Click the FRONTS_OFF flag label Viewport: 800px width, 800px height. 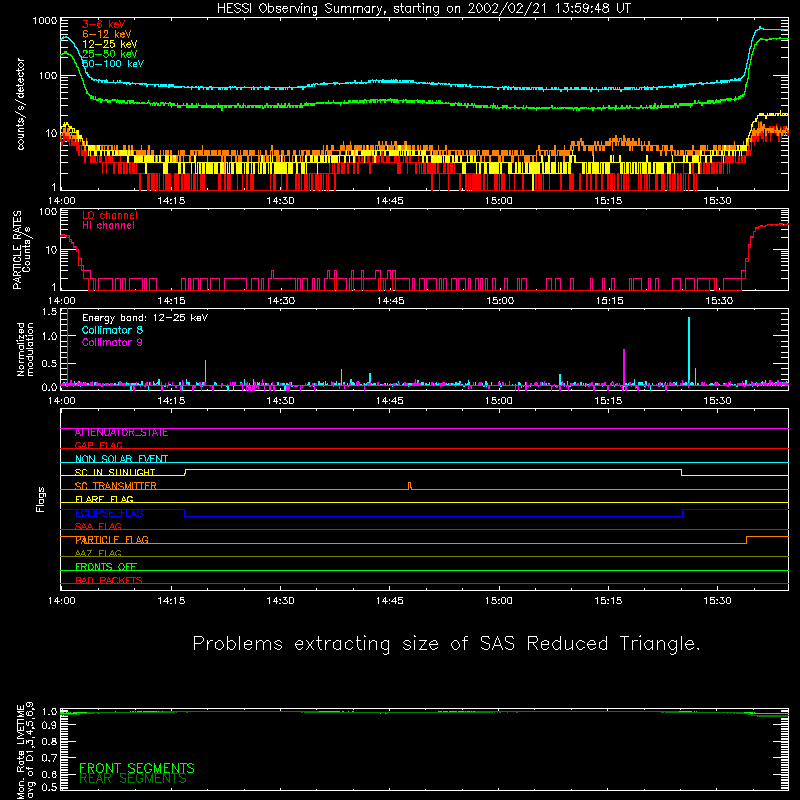pos(106,567)
